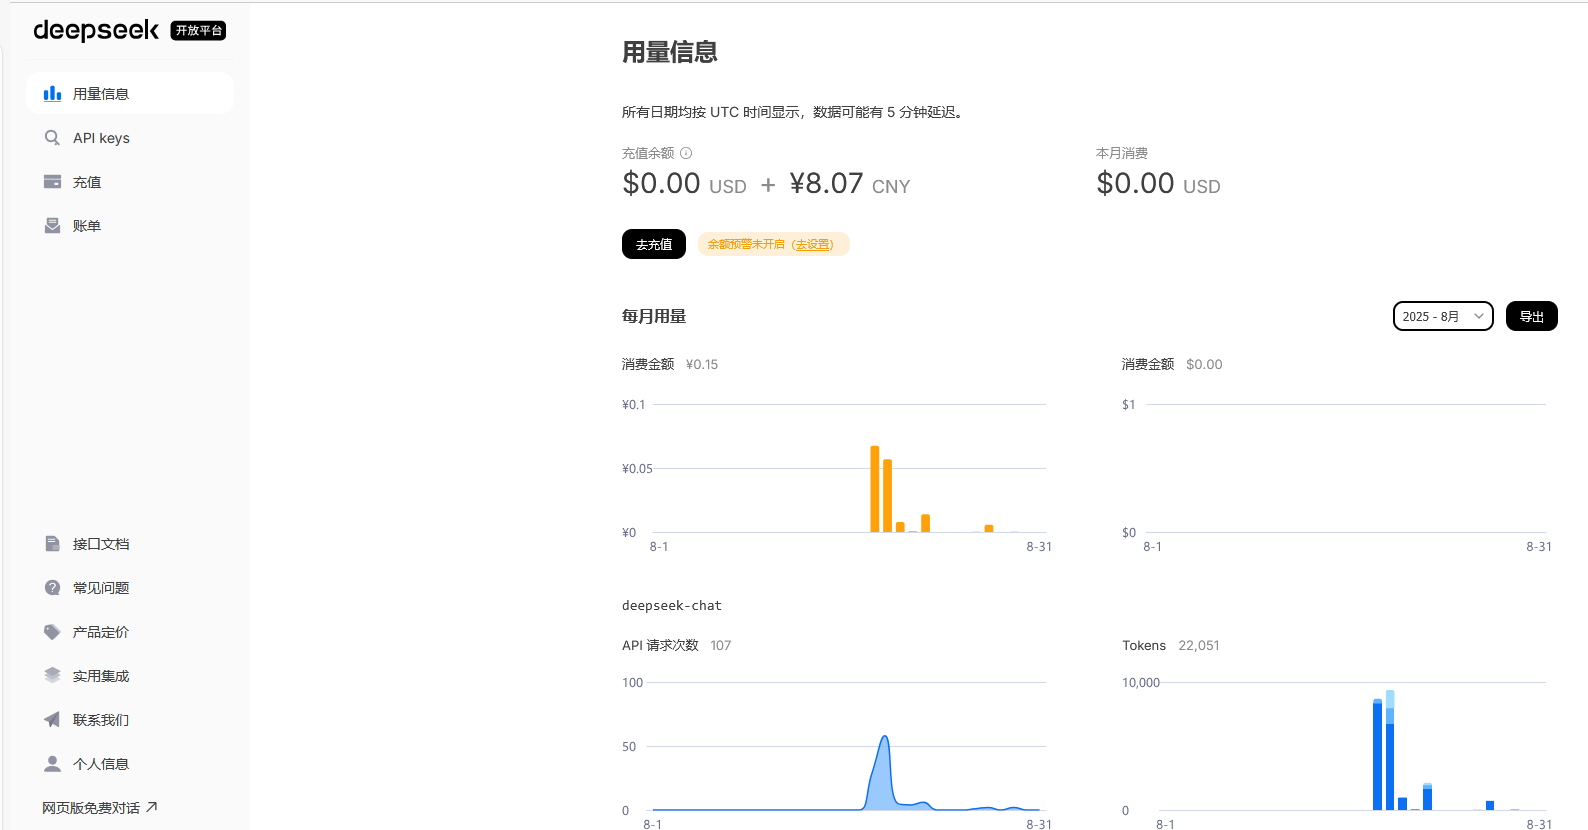
Task: Click the 导出 export button
Action: click(1531, 316)
